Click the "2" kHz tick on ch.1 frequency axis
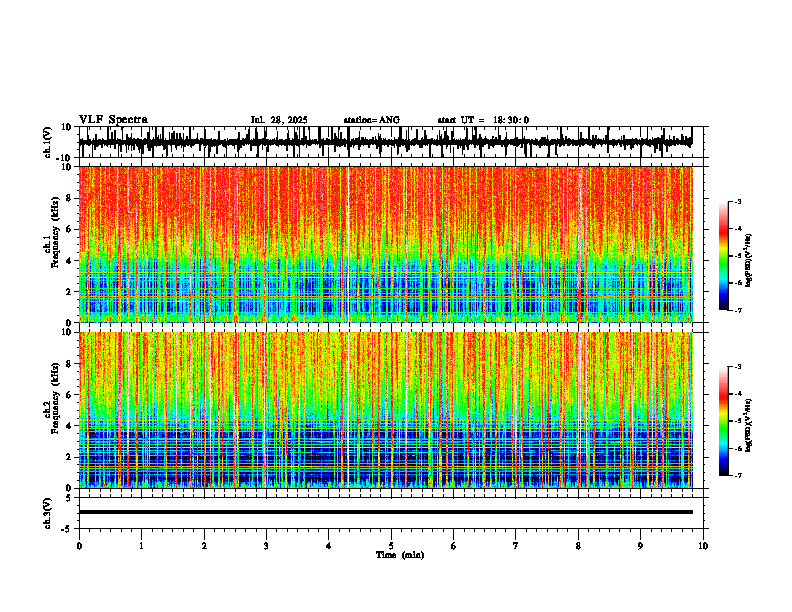The image size is (792, 612). click(69, 292)
